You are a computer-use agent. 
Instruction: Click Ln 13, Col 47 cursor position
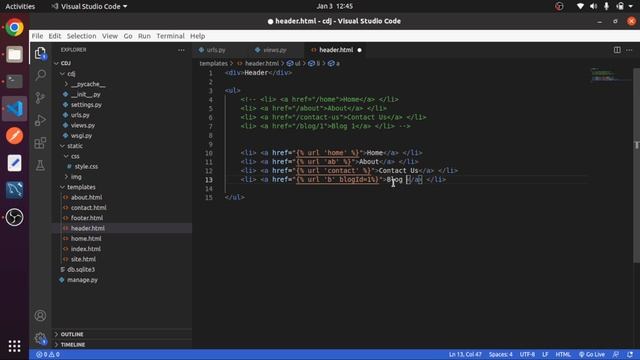click(465, 354)
